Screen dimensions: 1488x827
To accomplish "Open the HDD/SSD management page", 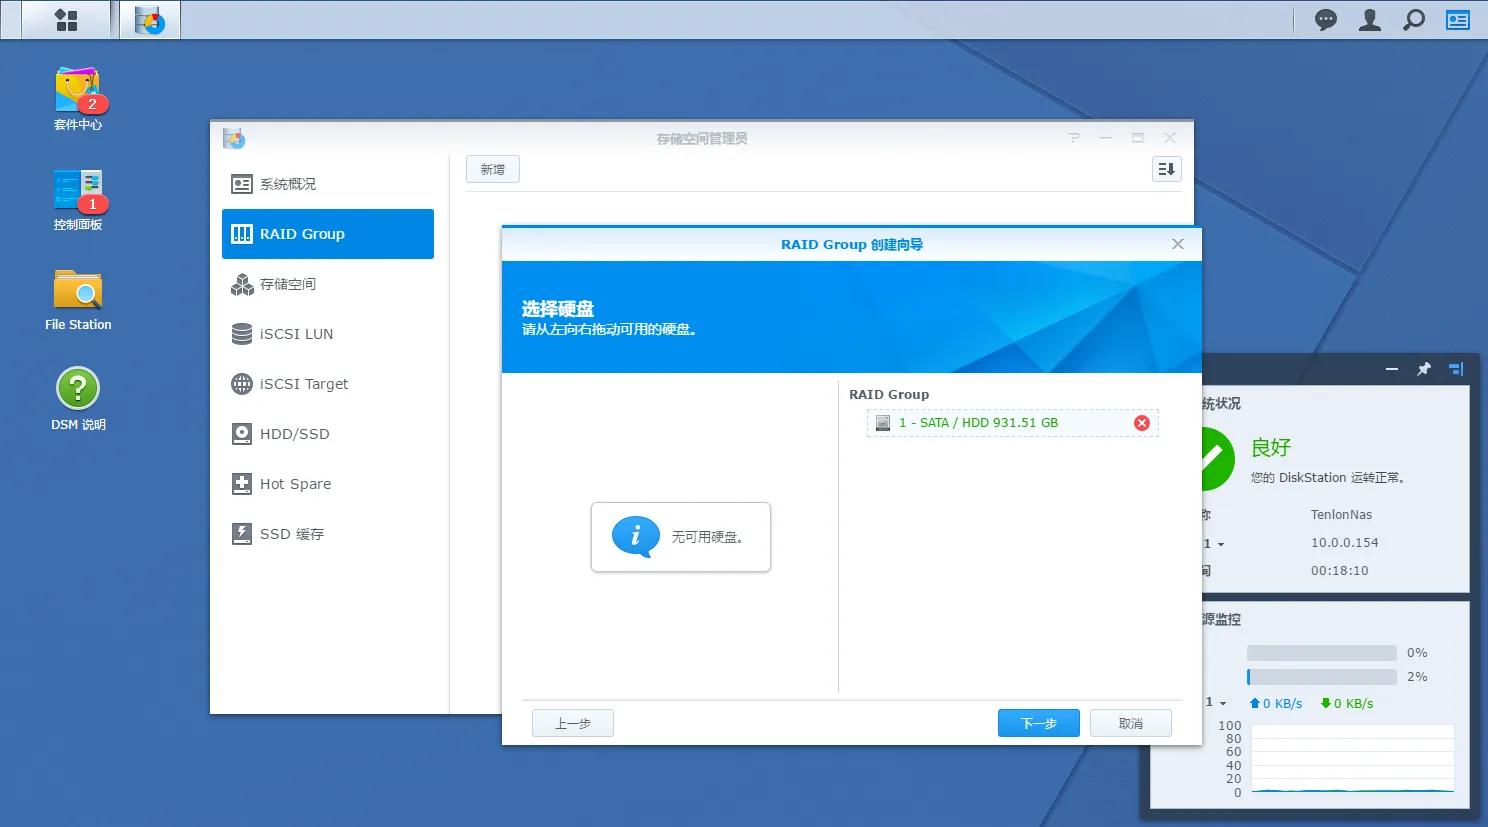I will [x=294, y=433].
